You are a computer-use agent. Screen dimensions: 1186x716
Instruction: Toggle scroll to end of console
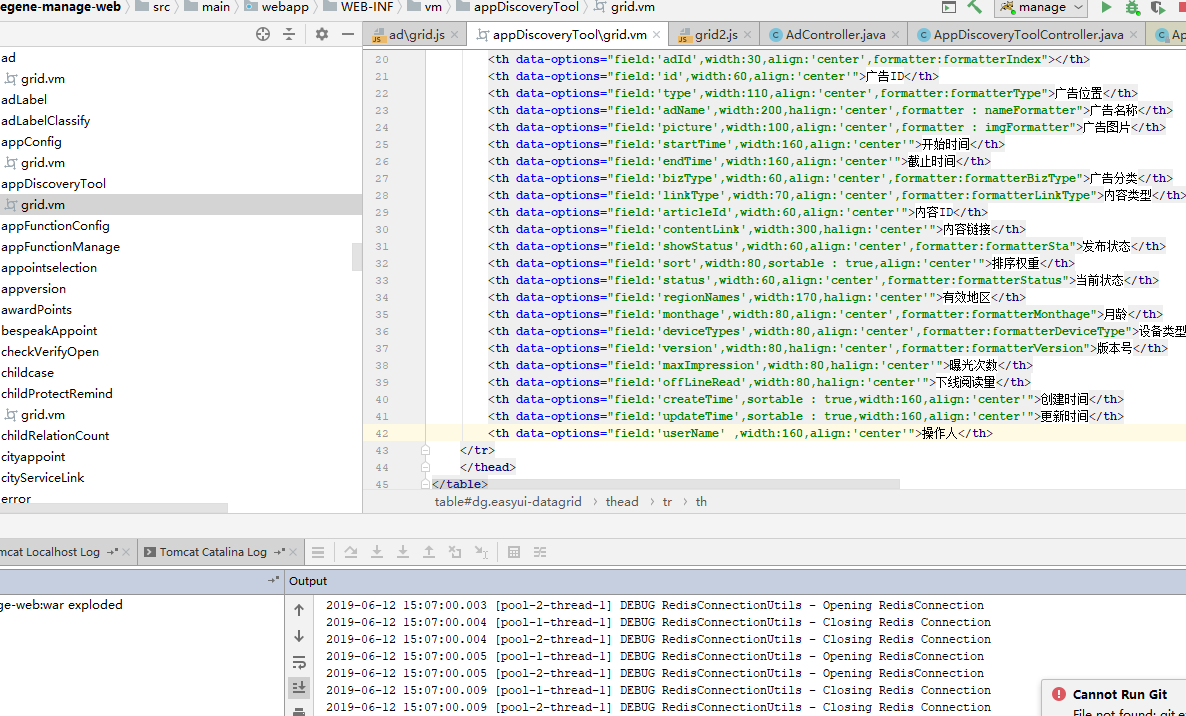click(299, 688)
